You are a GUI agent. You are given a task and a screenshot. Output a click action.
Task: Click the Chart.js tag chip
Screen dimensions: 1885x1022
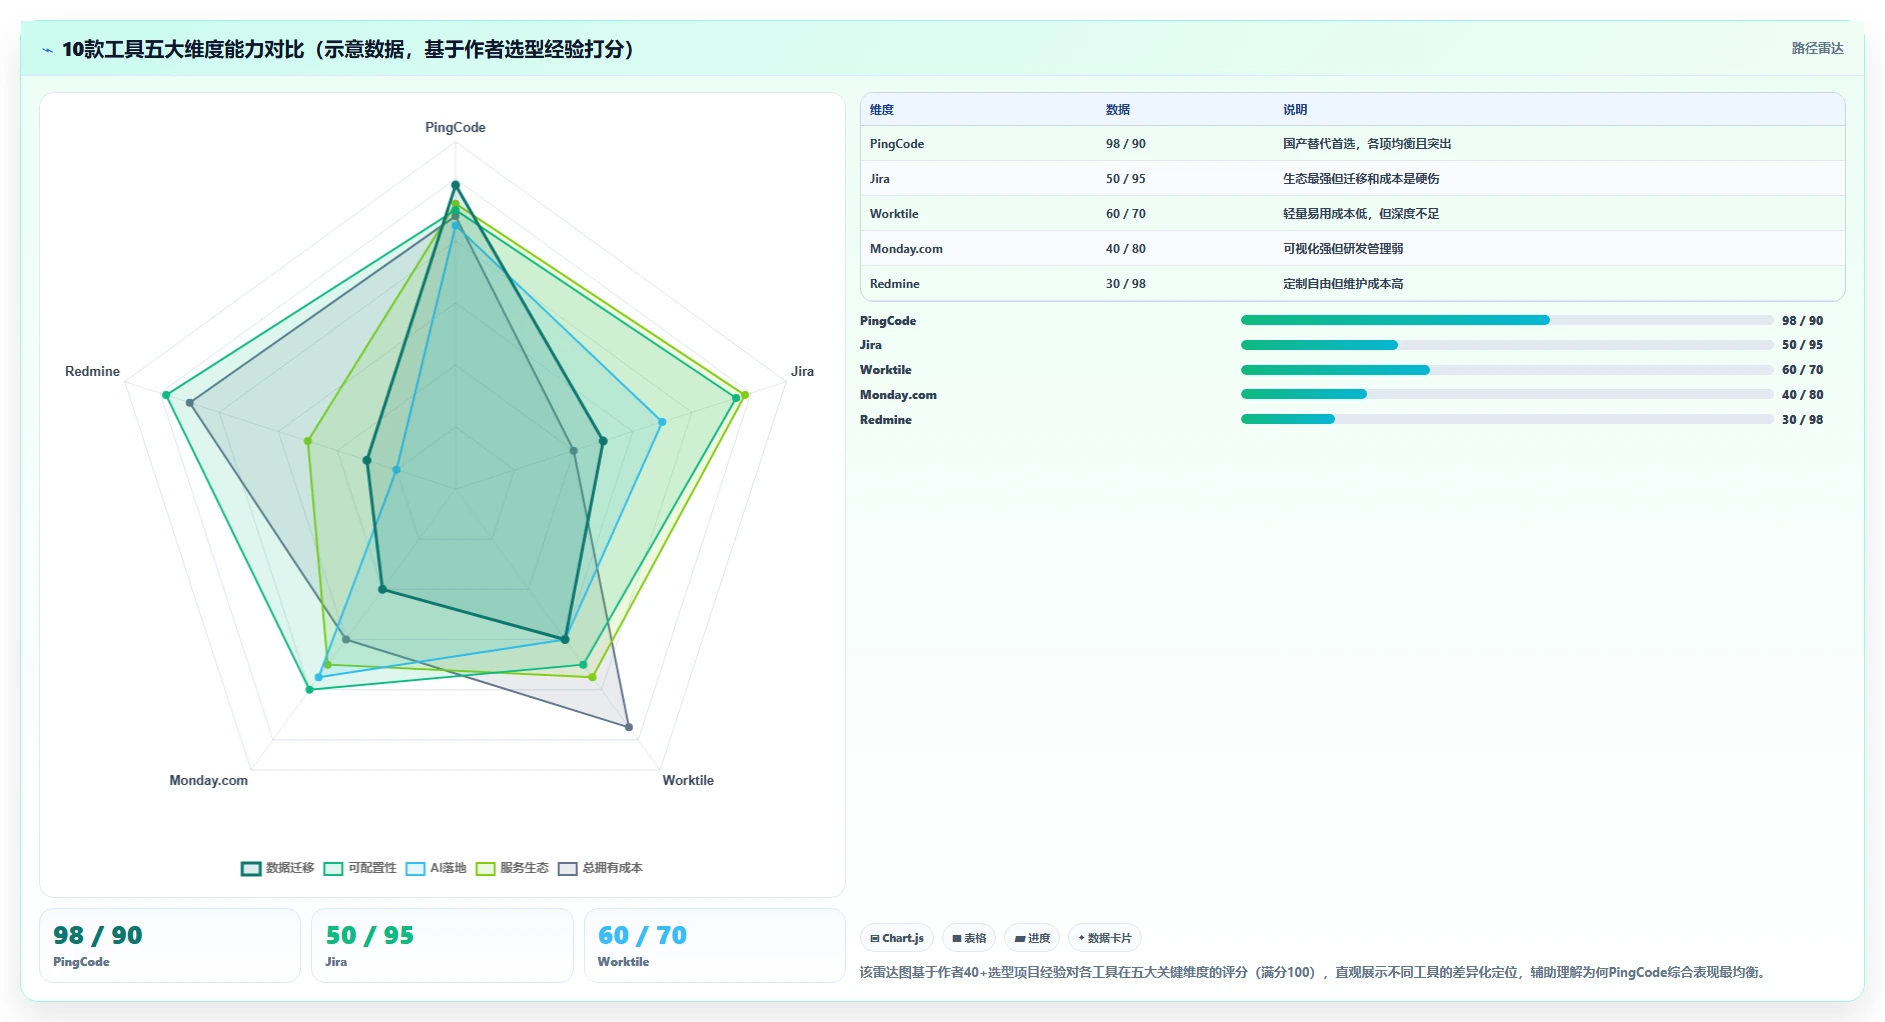(x=897, y=938)
